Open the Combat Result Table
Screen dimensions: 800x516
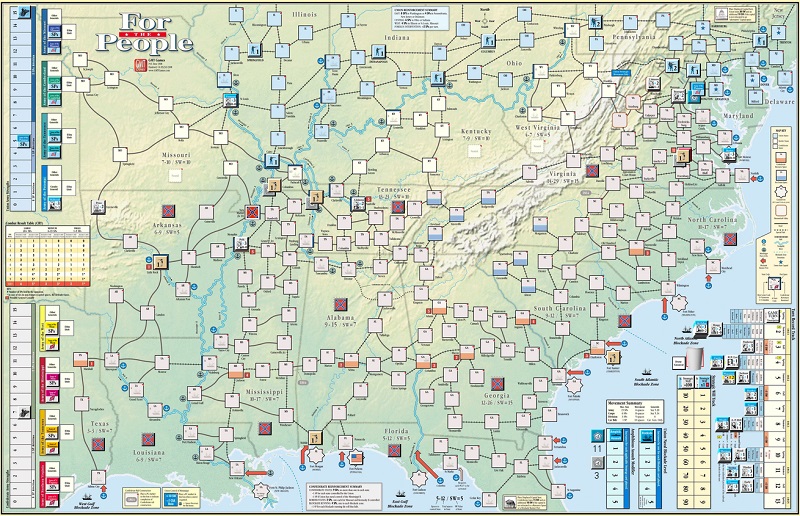tap(47, 254)
